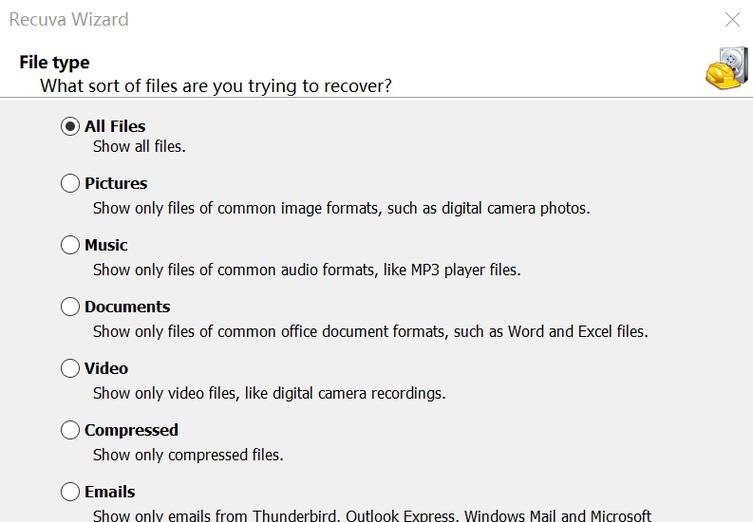
Task: Click the Recuva hard hat drive icon
Action: click(727, 67)
